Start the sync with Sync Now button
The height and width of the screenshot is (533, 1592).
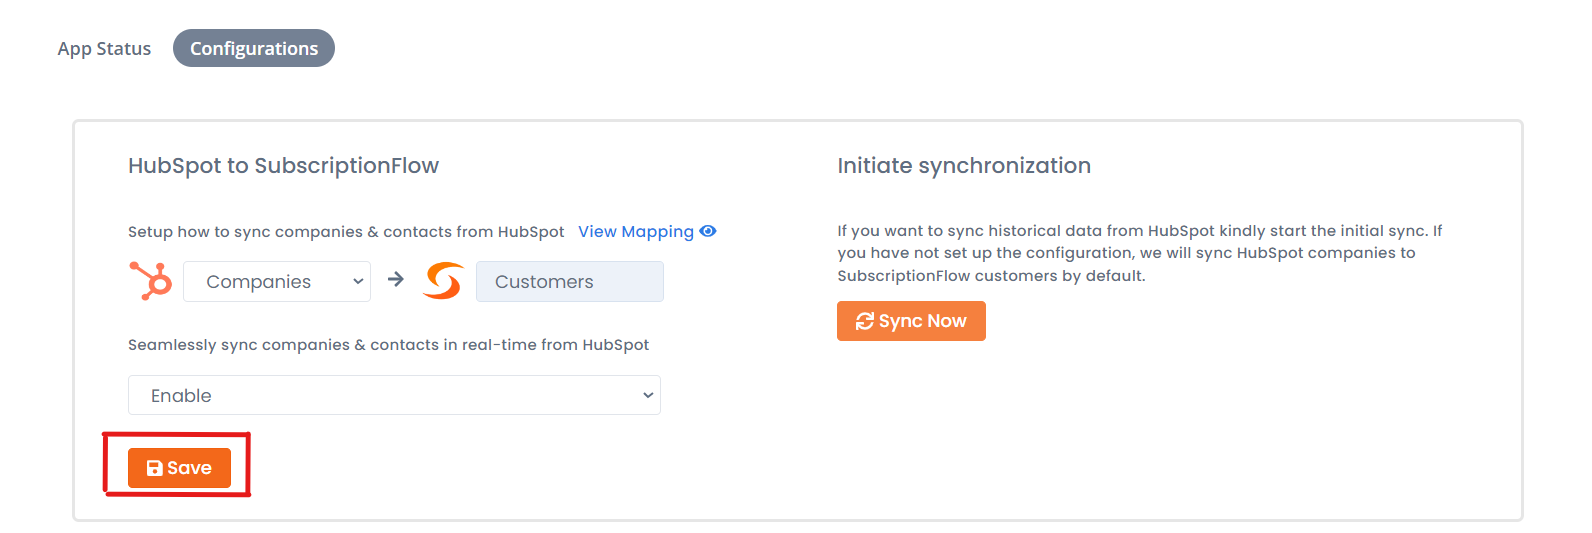[x=911, y=321]
